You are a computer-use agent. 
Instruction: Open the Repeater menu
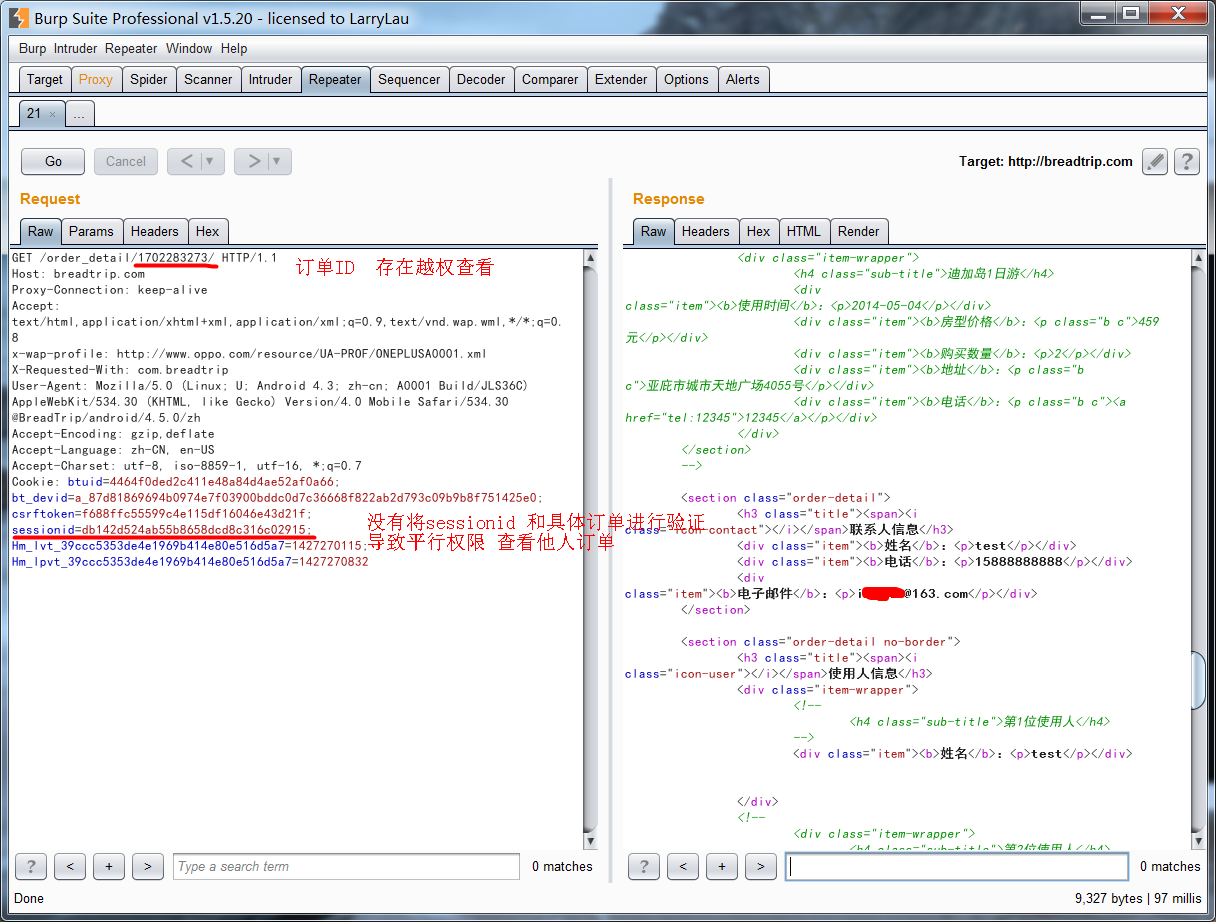coord(131,48)
